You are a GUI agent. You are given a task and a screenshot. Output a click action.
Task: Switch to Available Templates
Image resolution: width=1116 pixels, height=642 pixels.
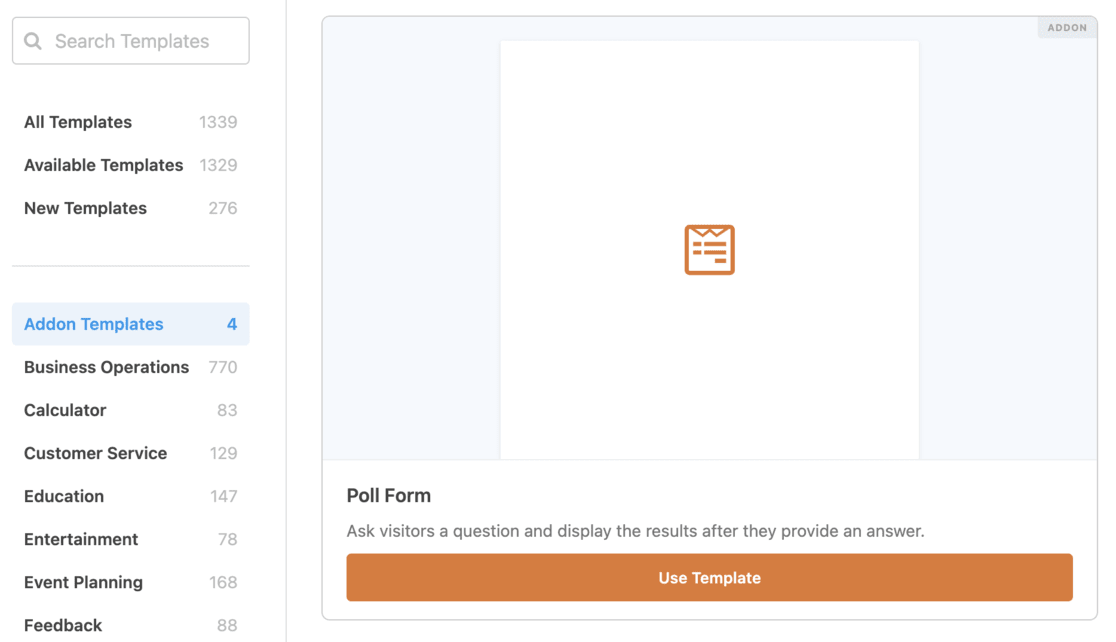click(x=103, y=165)
